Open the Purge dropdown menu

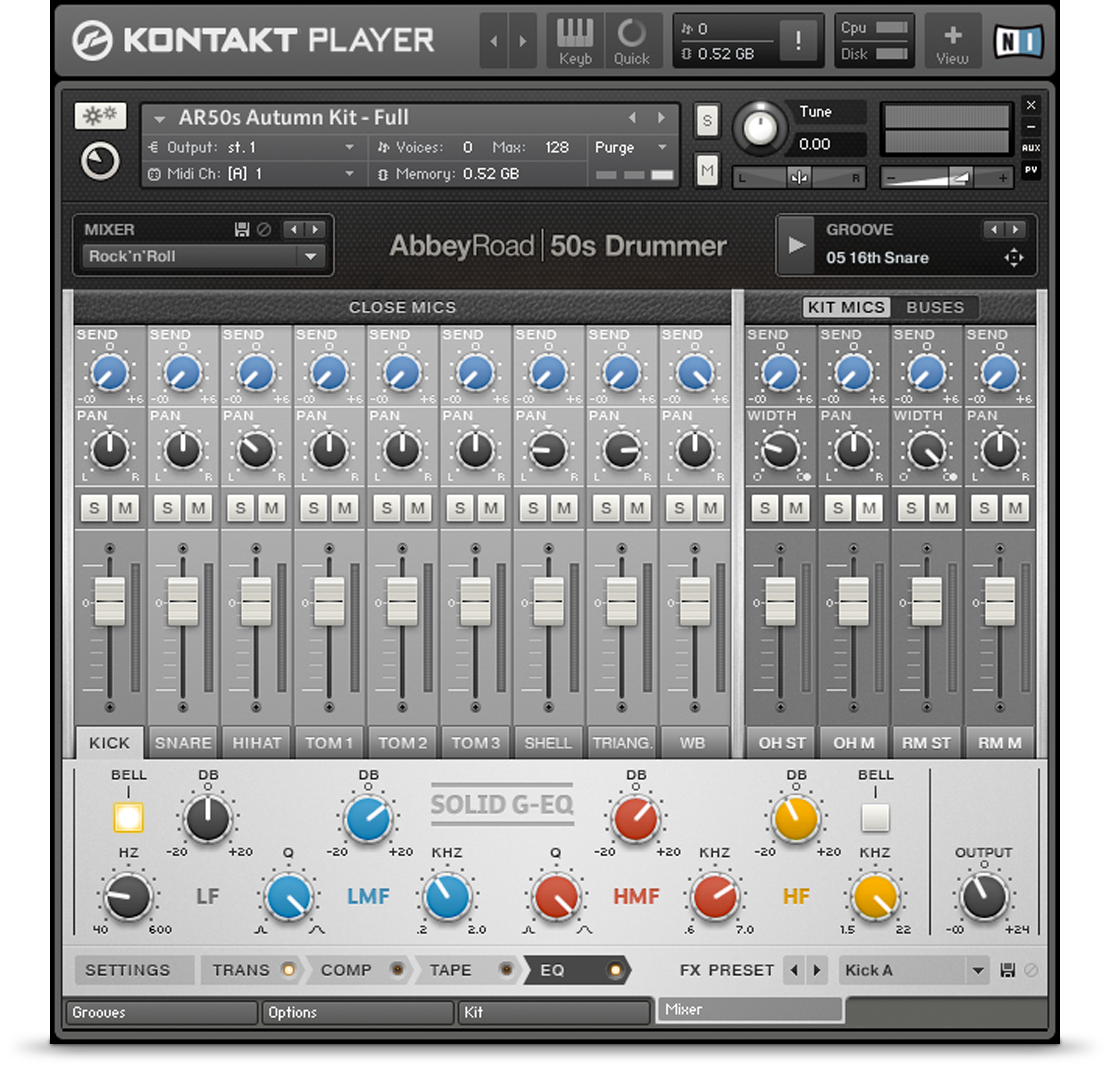[x=631, y=148]
